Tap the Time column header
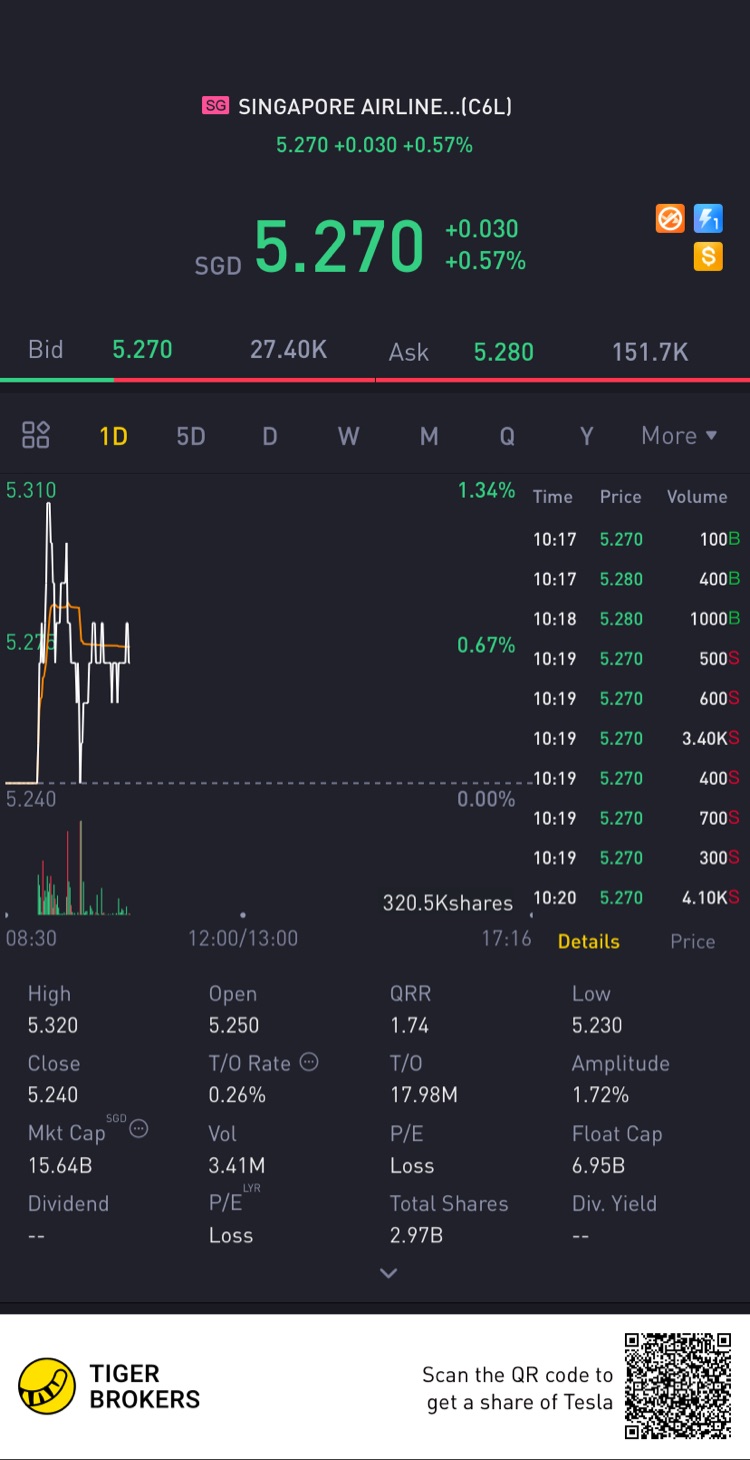The width and height of the screenshot is (750, 1460). pyautogui.click(x=552, y=497)
